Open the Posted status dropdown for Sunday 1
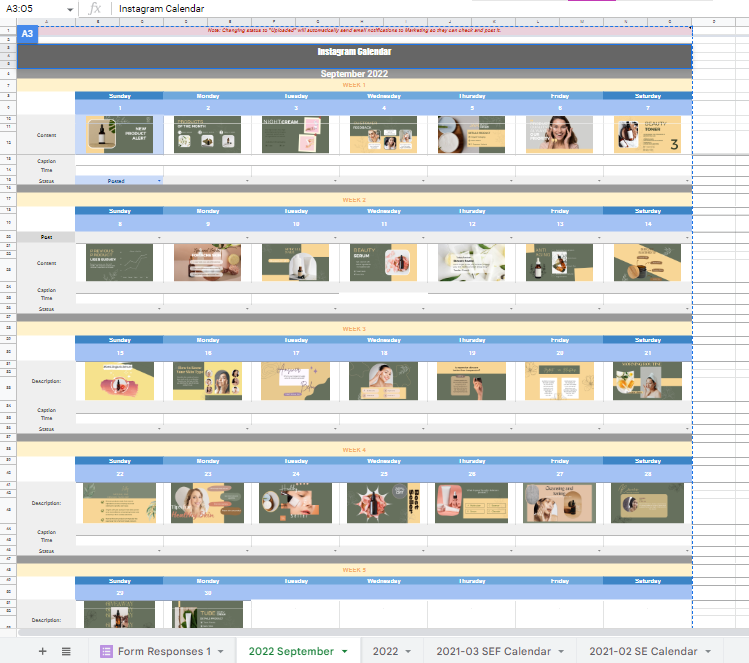The image size is (749, 663). pos(160,181)
